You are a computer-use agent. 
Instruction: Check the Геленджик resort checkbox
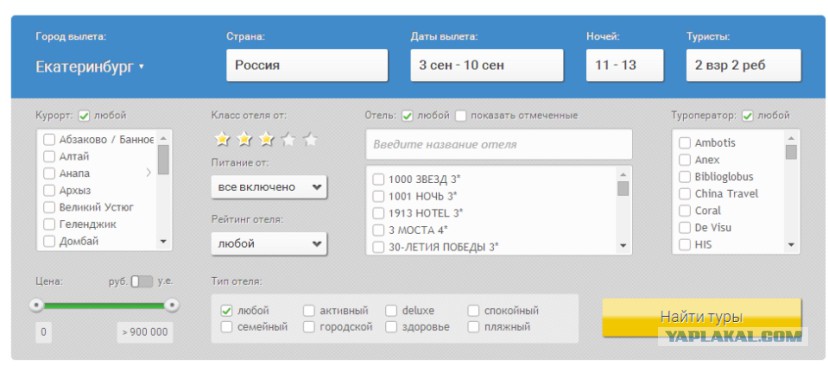tap(49, 224)
